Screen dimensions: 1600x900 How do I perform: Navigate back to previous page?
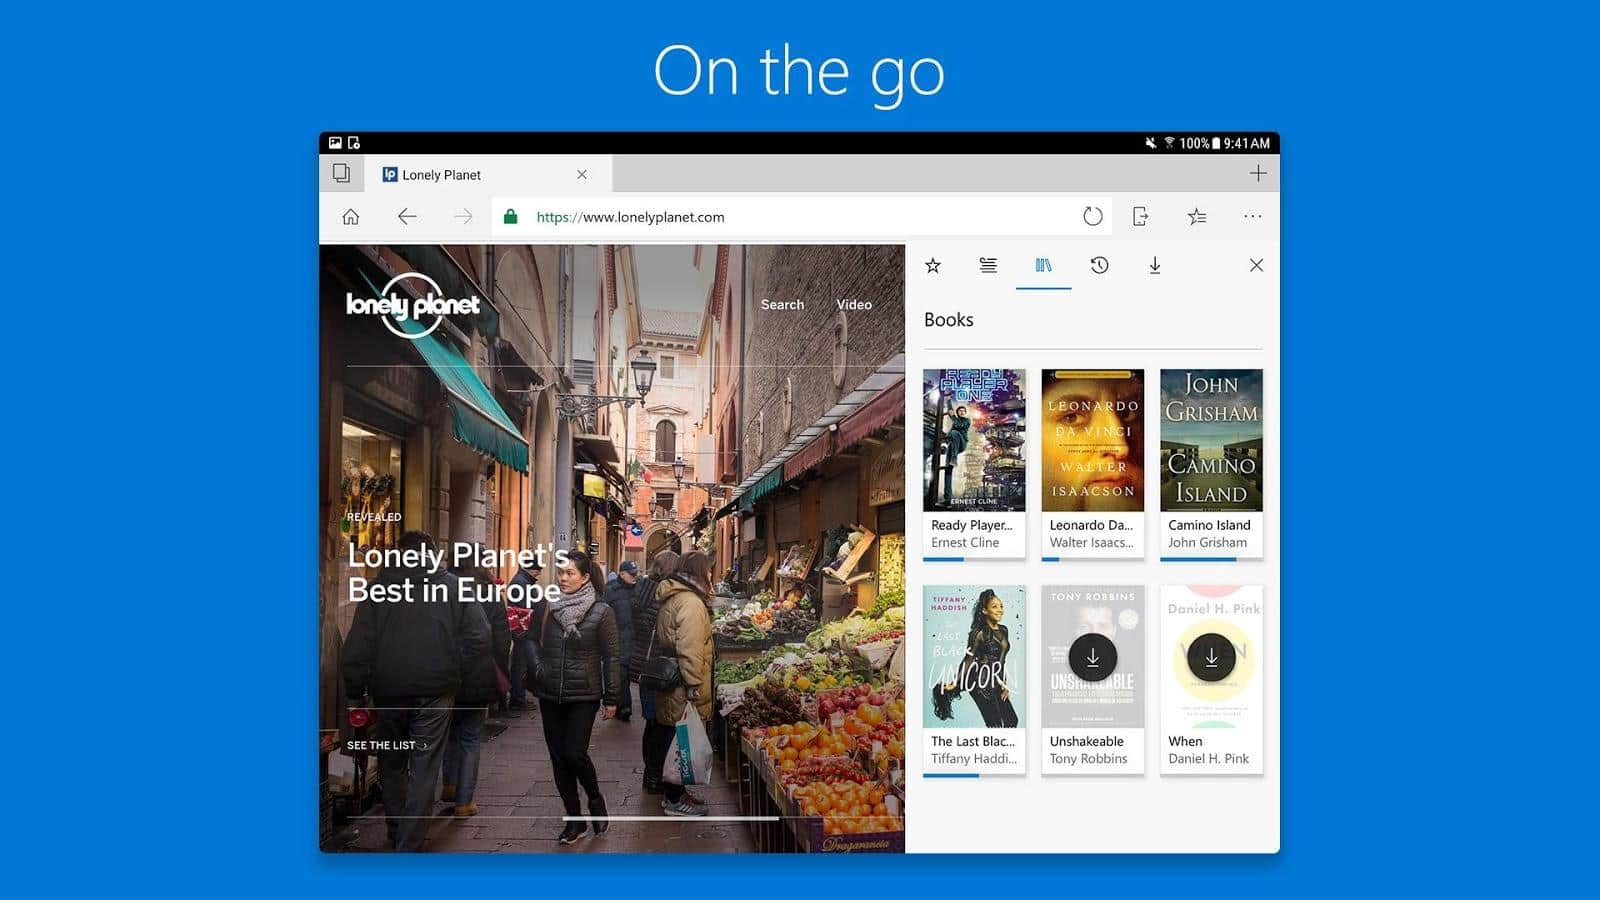(406, 217)
